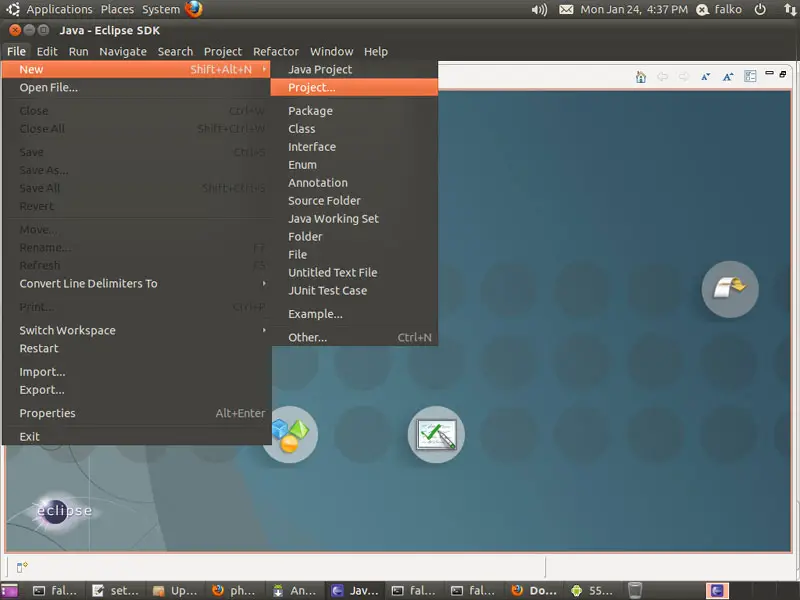Choose Interface from New submenu
800x600 pixels.
point(355,147)
